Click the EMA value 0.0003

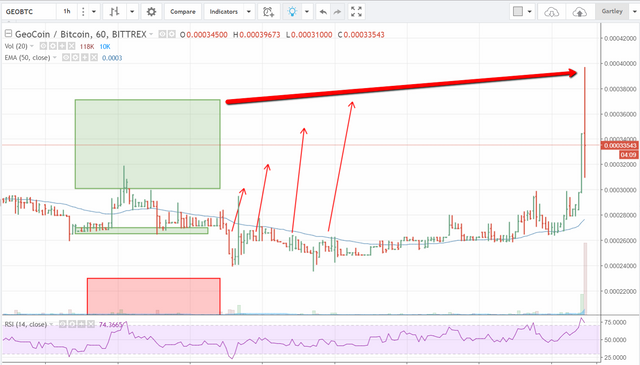(x=112, y=58)
